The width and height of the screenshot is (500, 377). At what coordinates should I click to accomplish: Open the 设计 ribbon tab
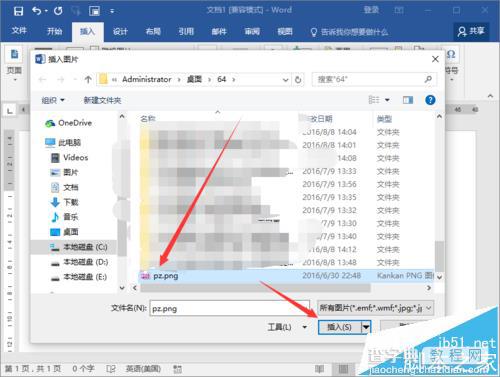[120, 32]
